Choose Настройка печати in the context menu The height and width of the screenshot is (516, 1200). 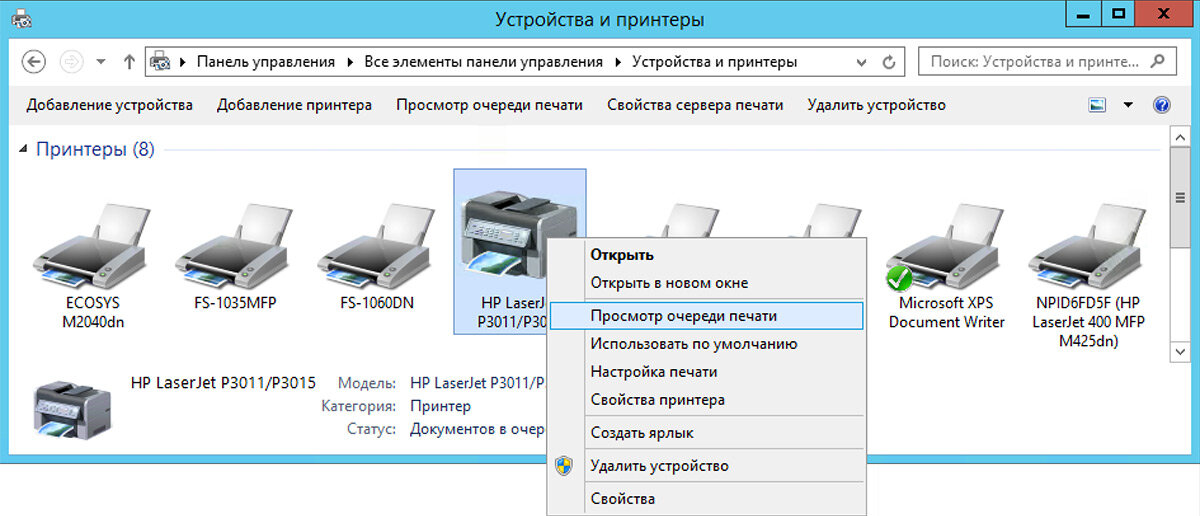pos(706,371)
